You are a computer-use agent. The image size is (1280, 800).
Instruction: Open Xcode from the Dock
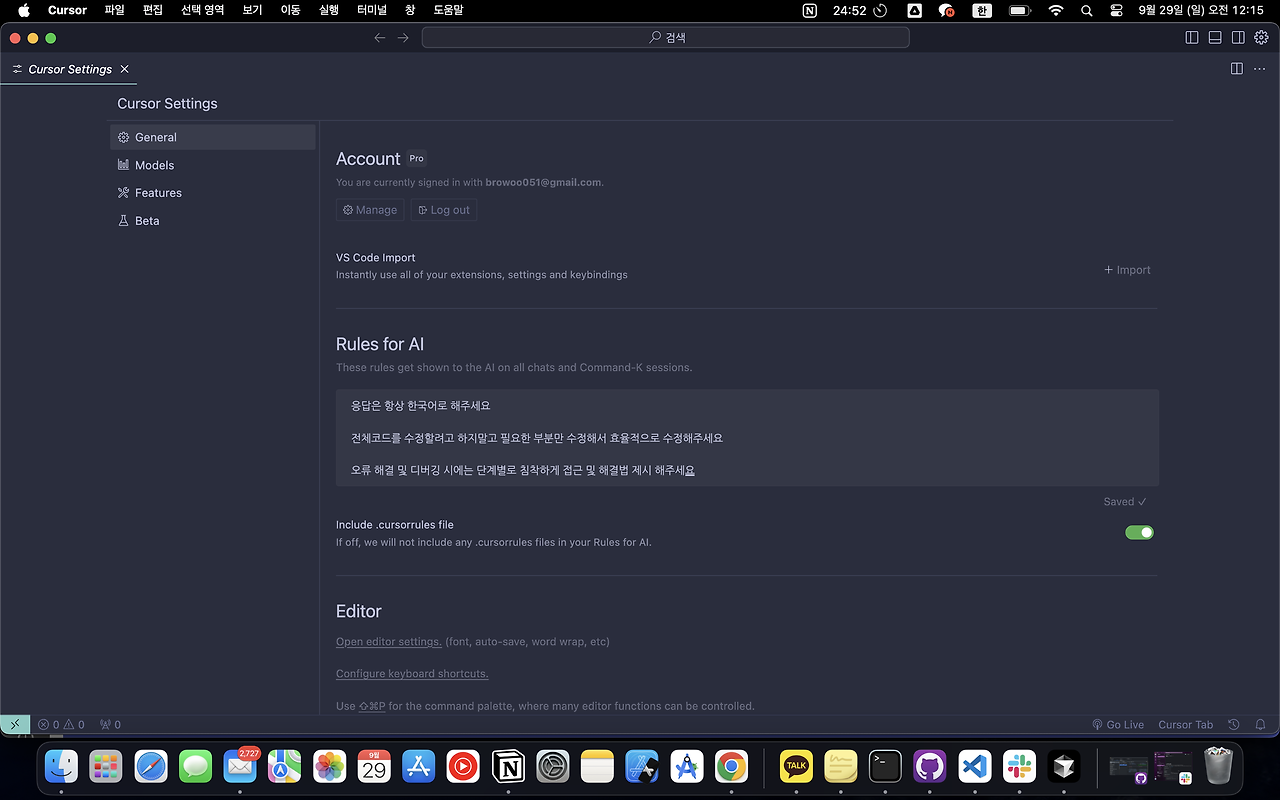(x=642, y=767)
